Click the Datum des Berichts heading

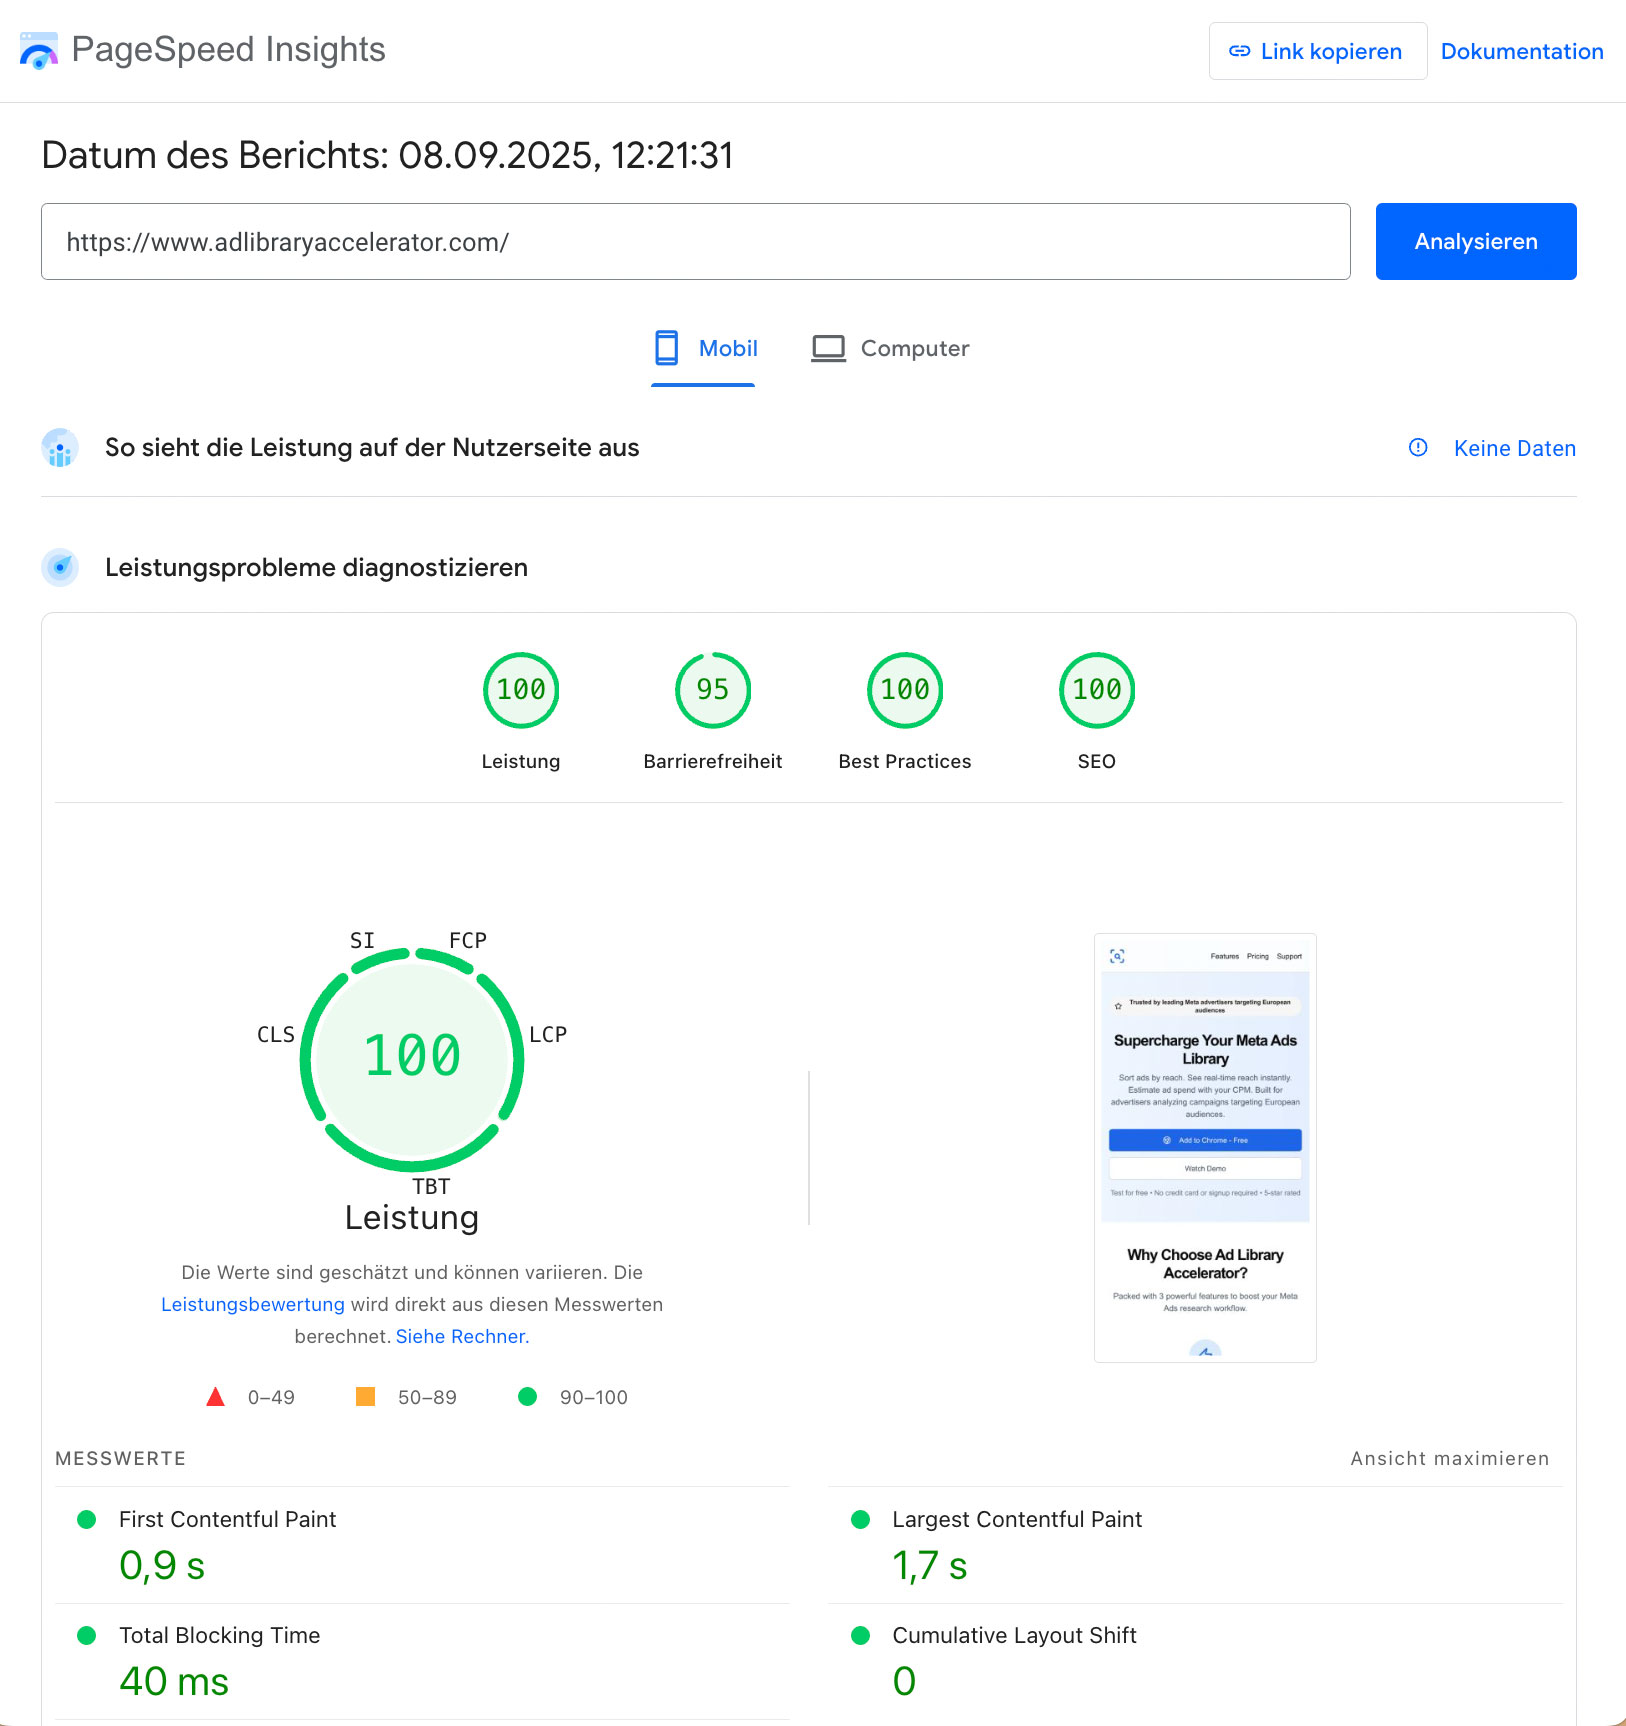[387, 156]
